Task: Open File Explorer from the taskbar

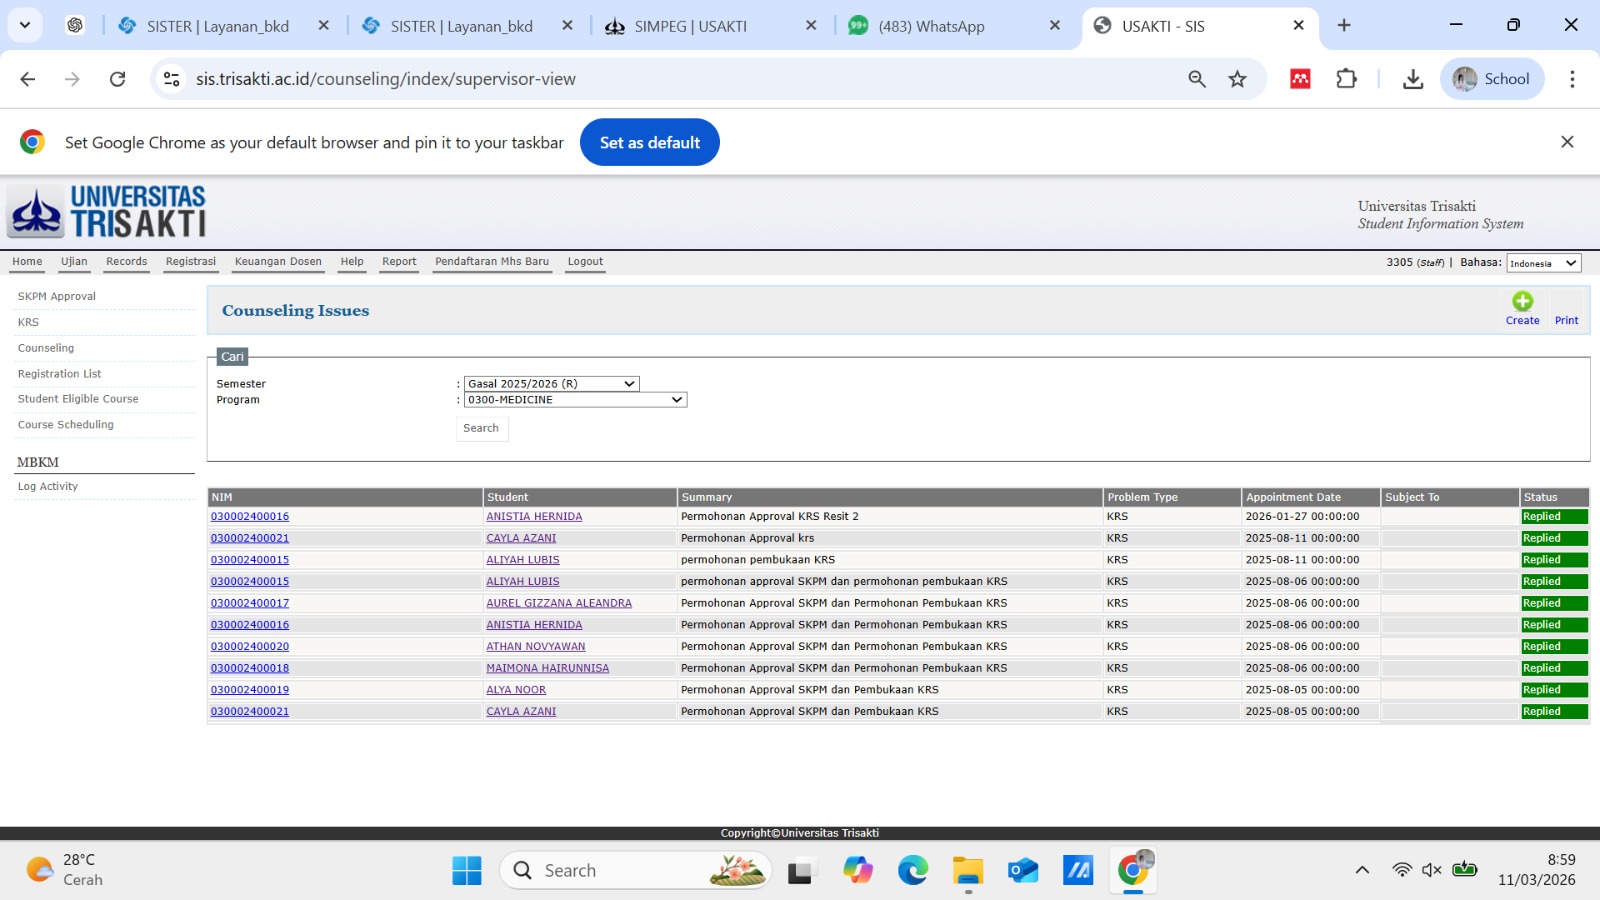Action: tap(967, 871)
